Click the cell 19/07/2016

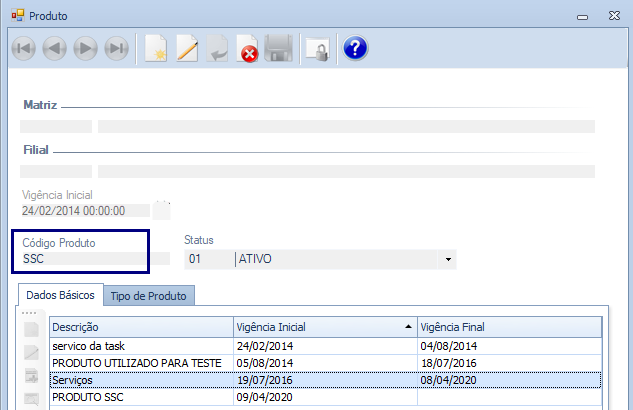pos(325,380)
